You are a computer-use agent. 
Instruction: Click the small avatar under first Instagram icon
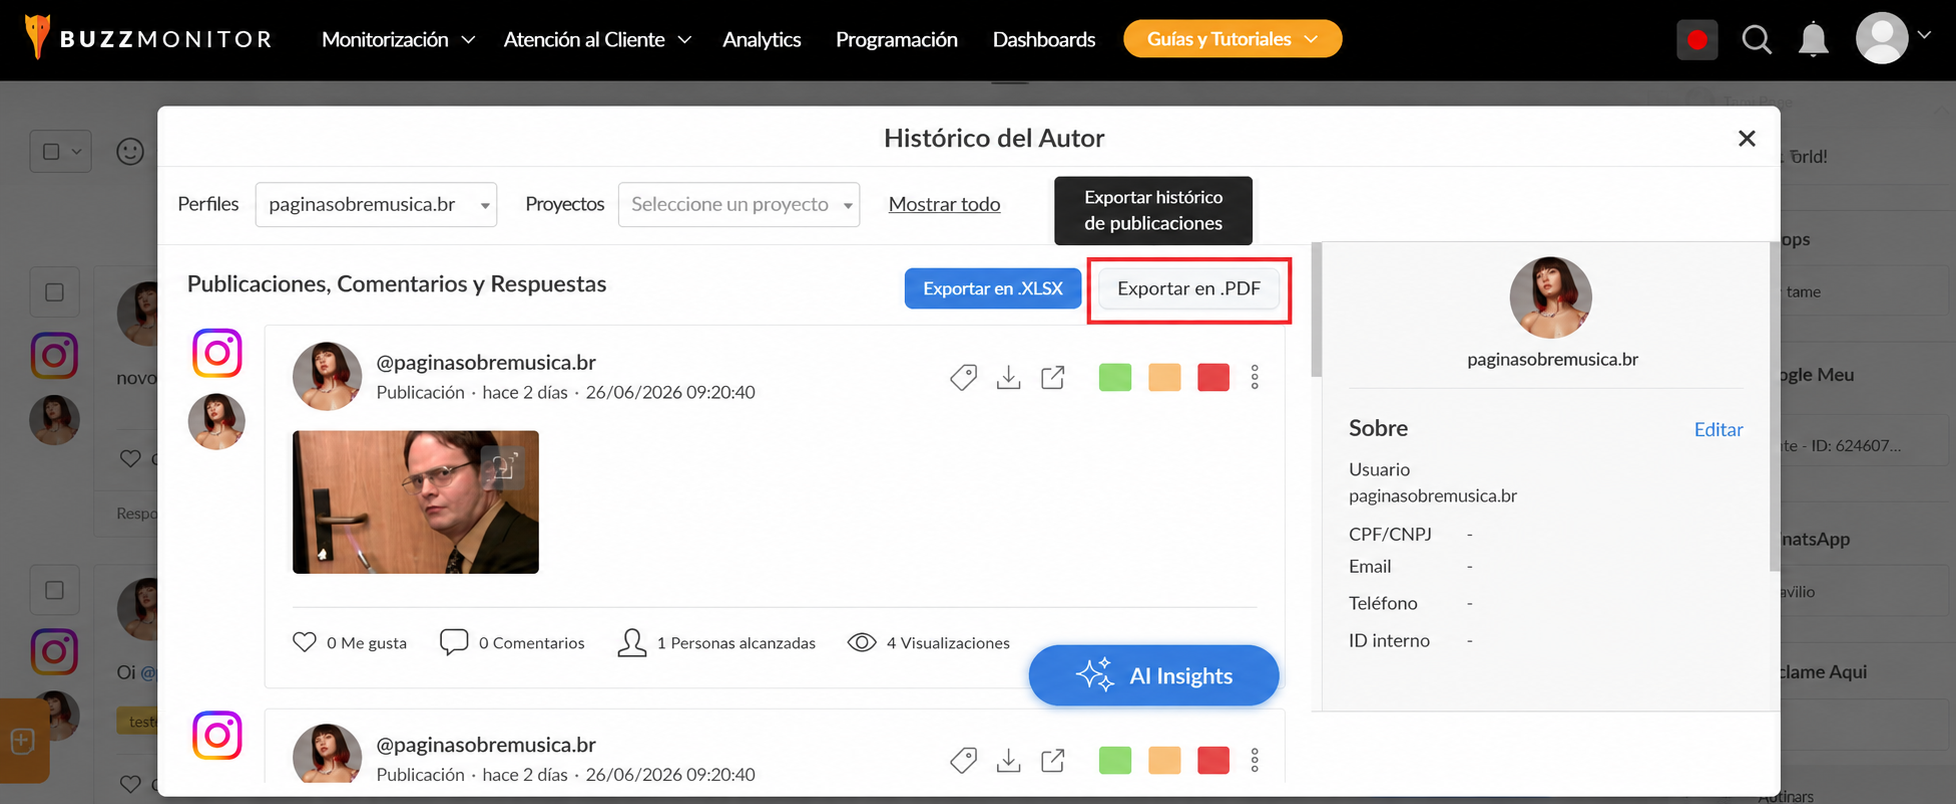tap(217, 421)
